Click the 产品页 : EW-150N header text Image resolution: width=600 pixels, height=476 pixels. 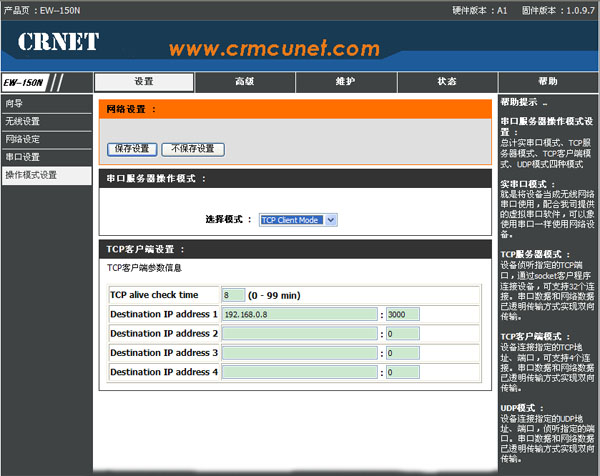(x=42, y=10)
